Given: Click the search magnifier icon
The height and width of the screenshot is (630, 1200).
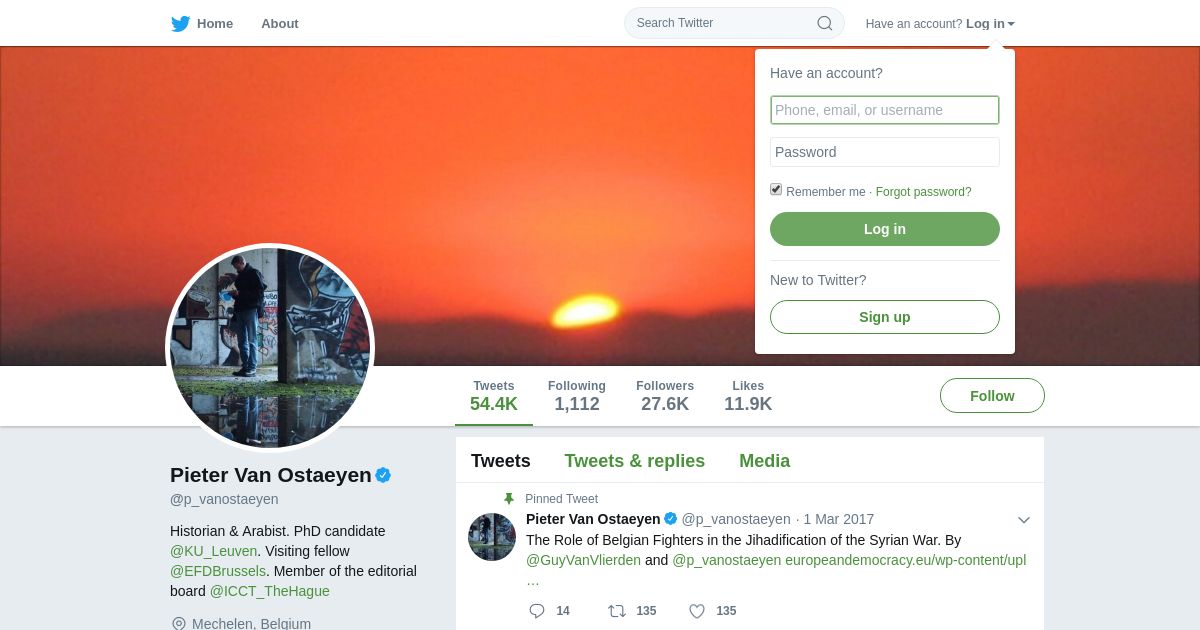Looking at the screenshot, I should 825,23.
